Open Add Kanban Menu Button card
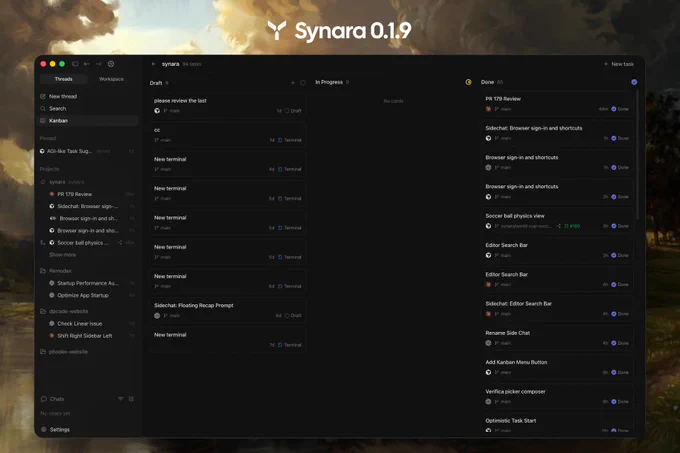The height and width of the screenshot is (453, 680). pyautogui.click(x=557, y=367)
